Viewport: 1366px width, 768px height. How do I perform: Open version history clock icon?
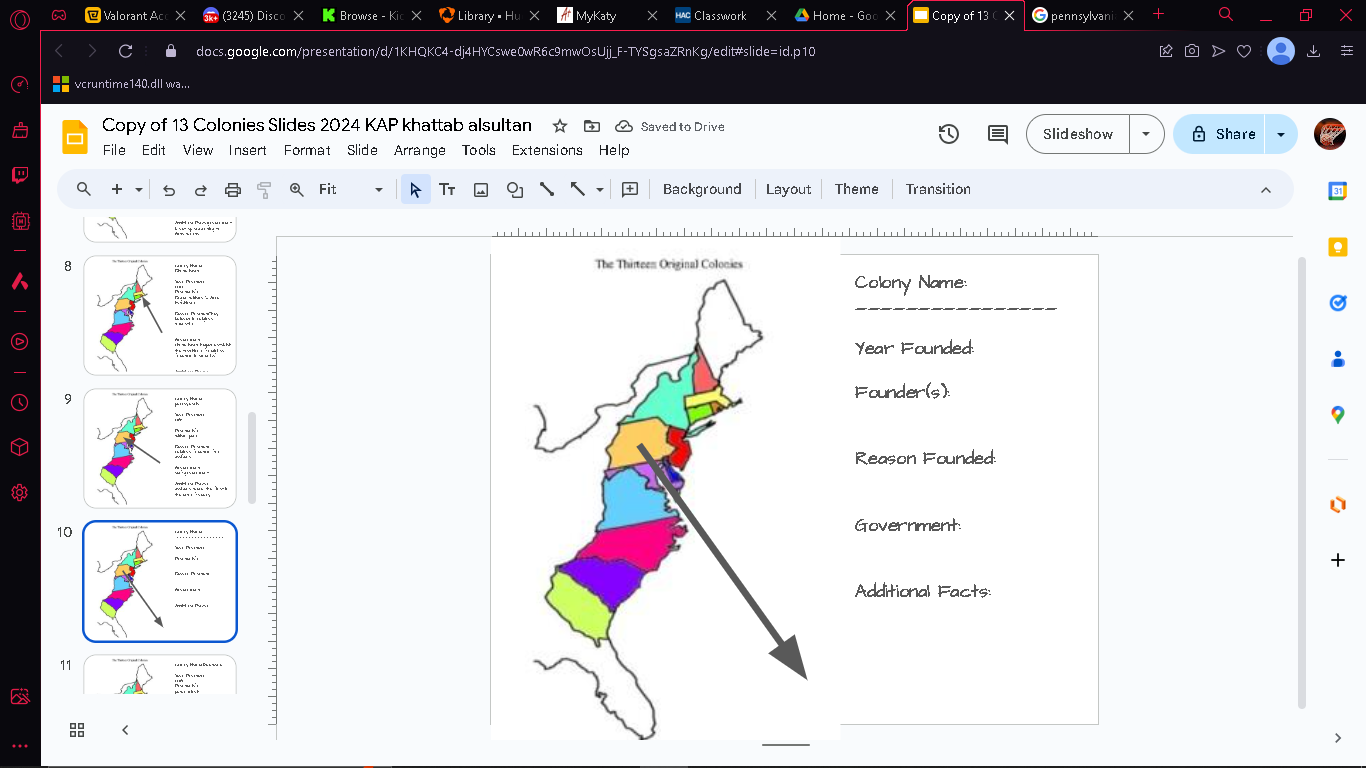[949, 134]
